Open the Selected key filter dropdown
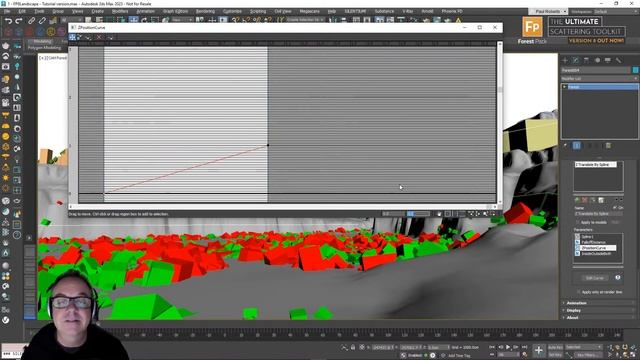 point(583,347)
